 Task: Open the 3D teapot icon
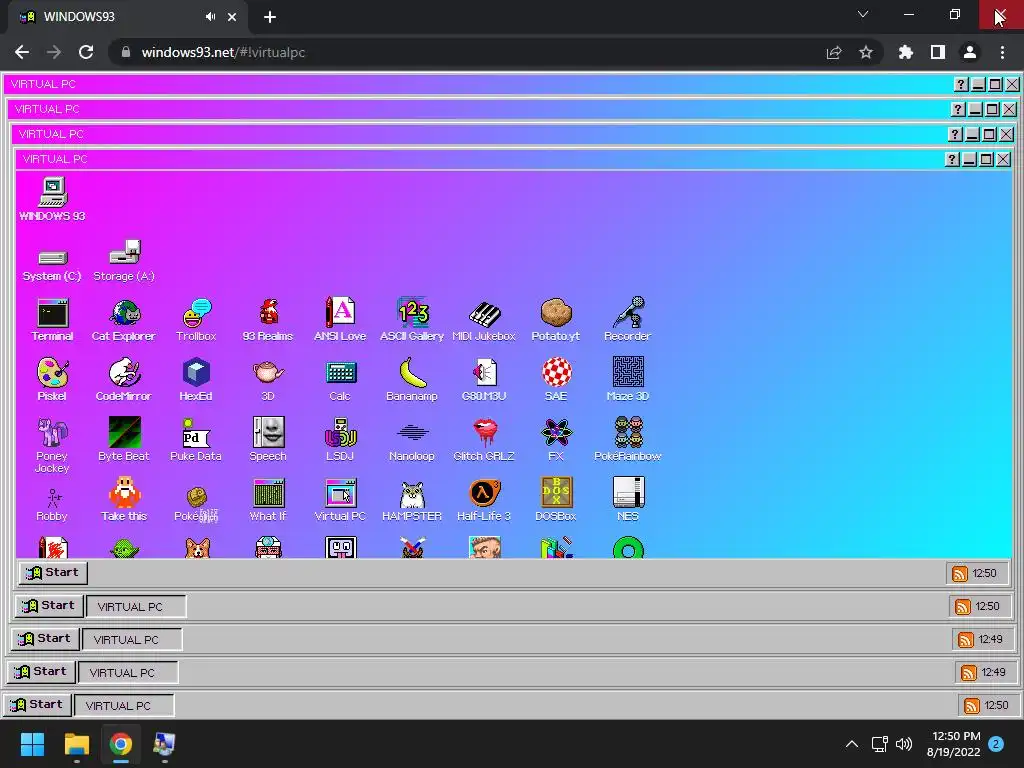[268, 379]
